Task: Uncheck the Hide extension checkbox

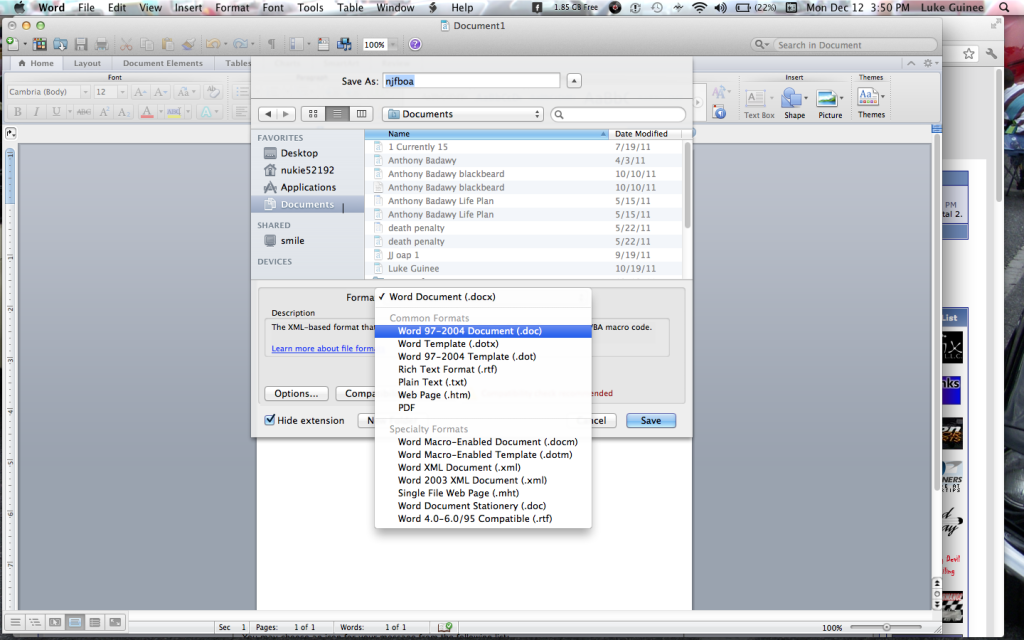Action: 270,420
